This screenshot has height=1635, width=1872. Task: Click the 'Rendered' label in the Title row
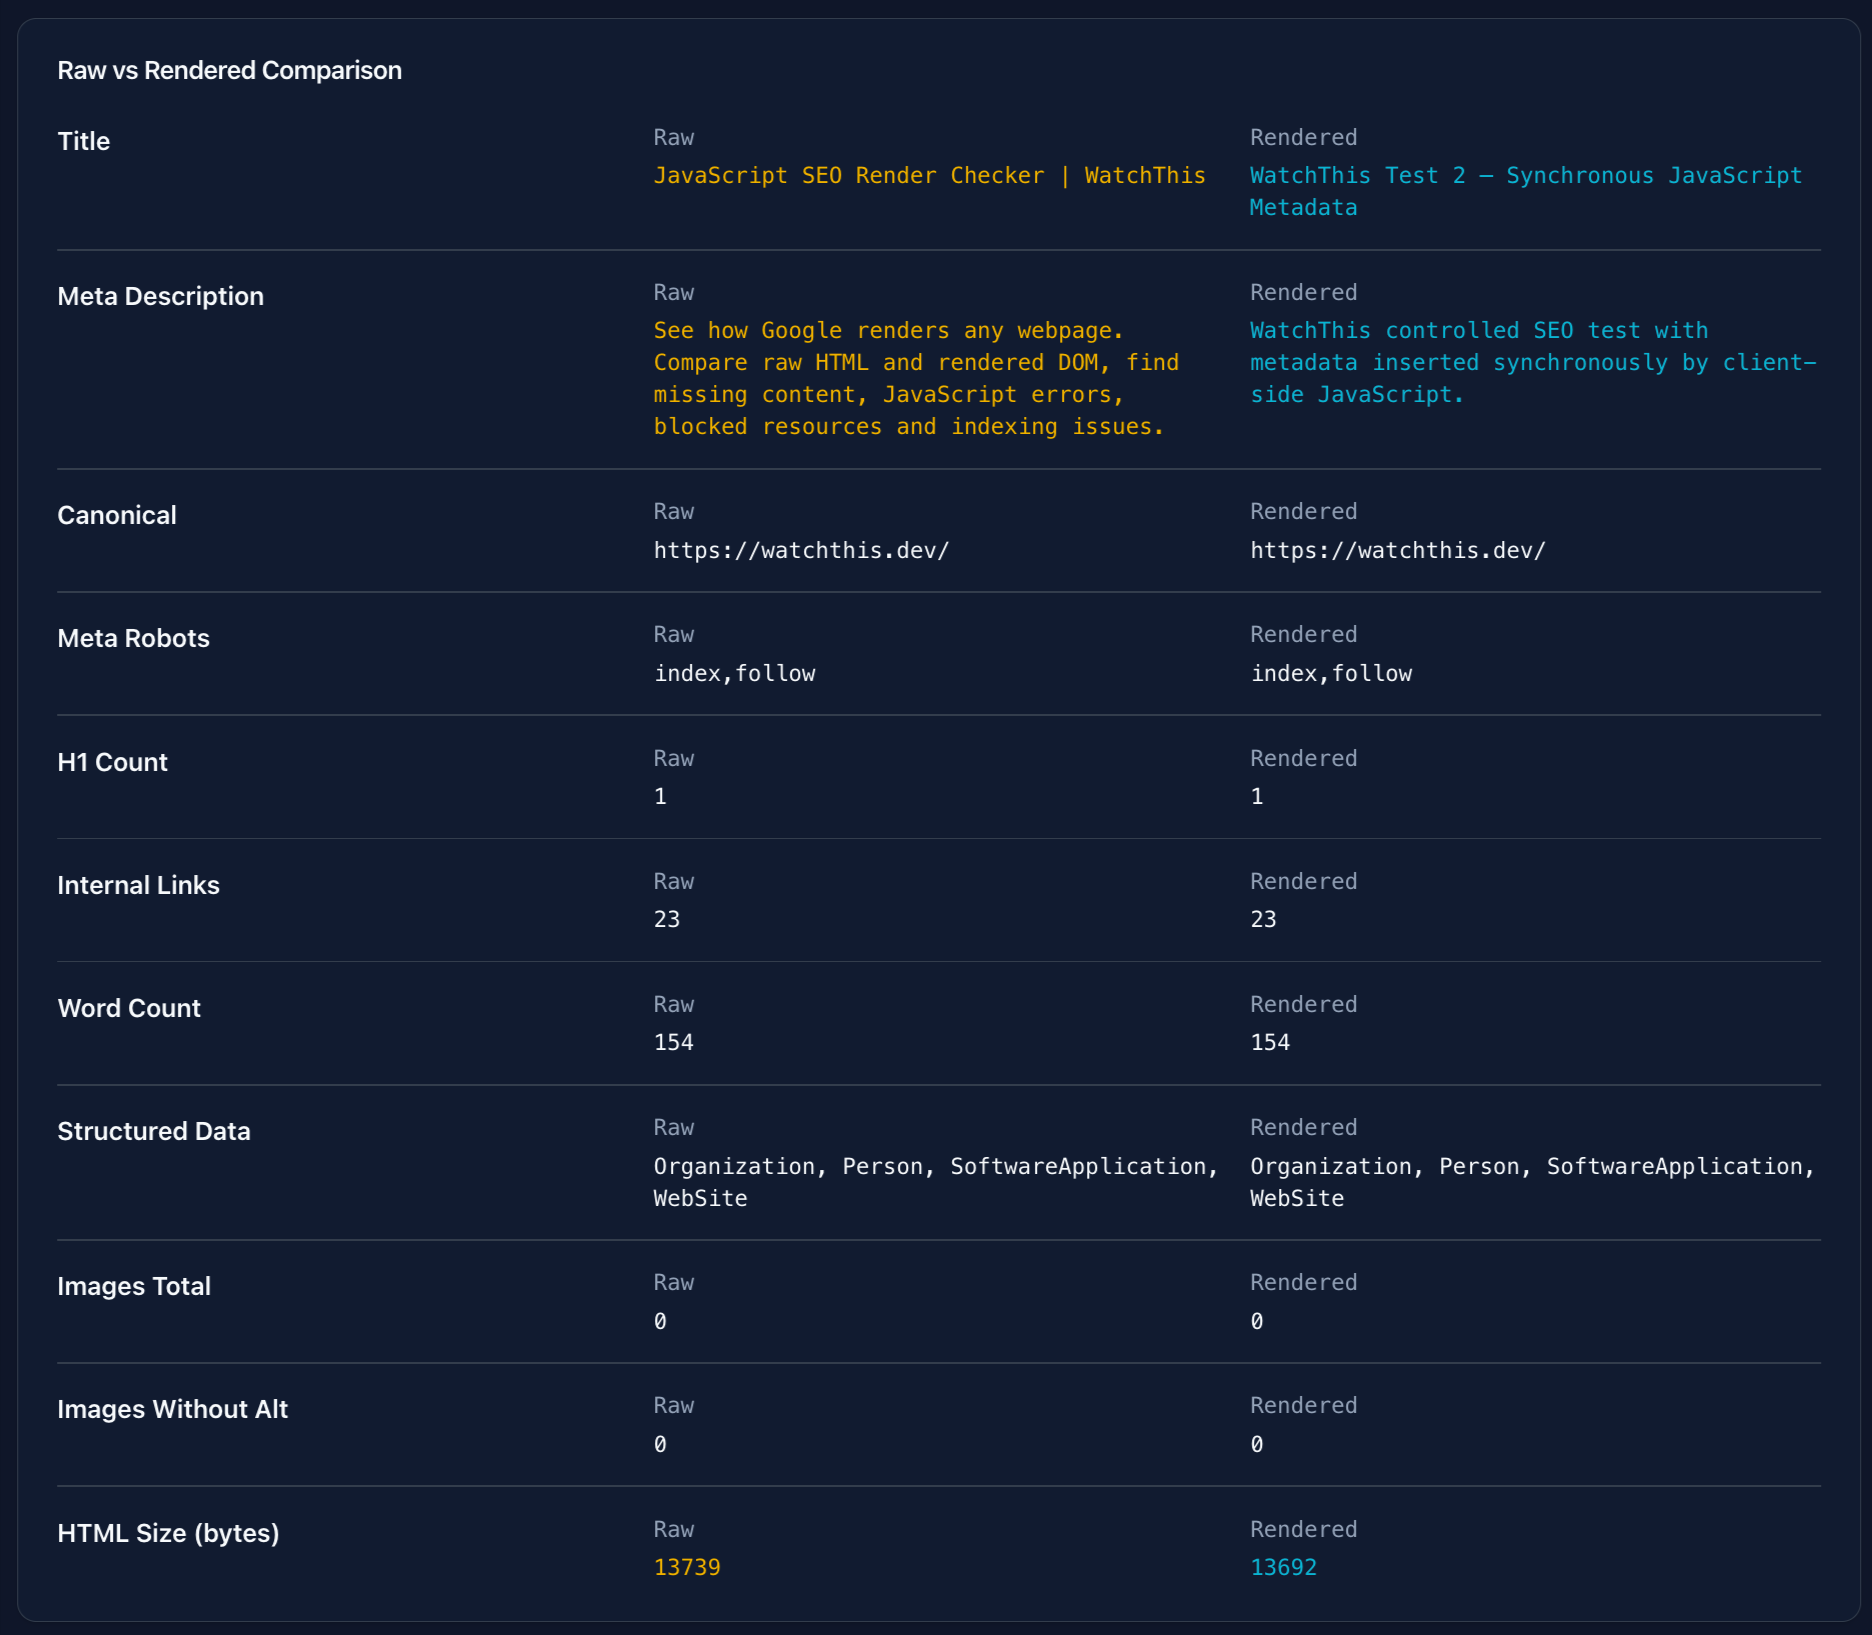pyautogui.click(x=1304, y=138)
